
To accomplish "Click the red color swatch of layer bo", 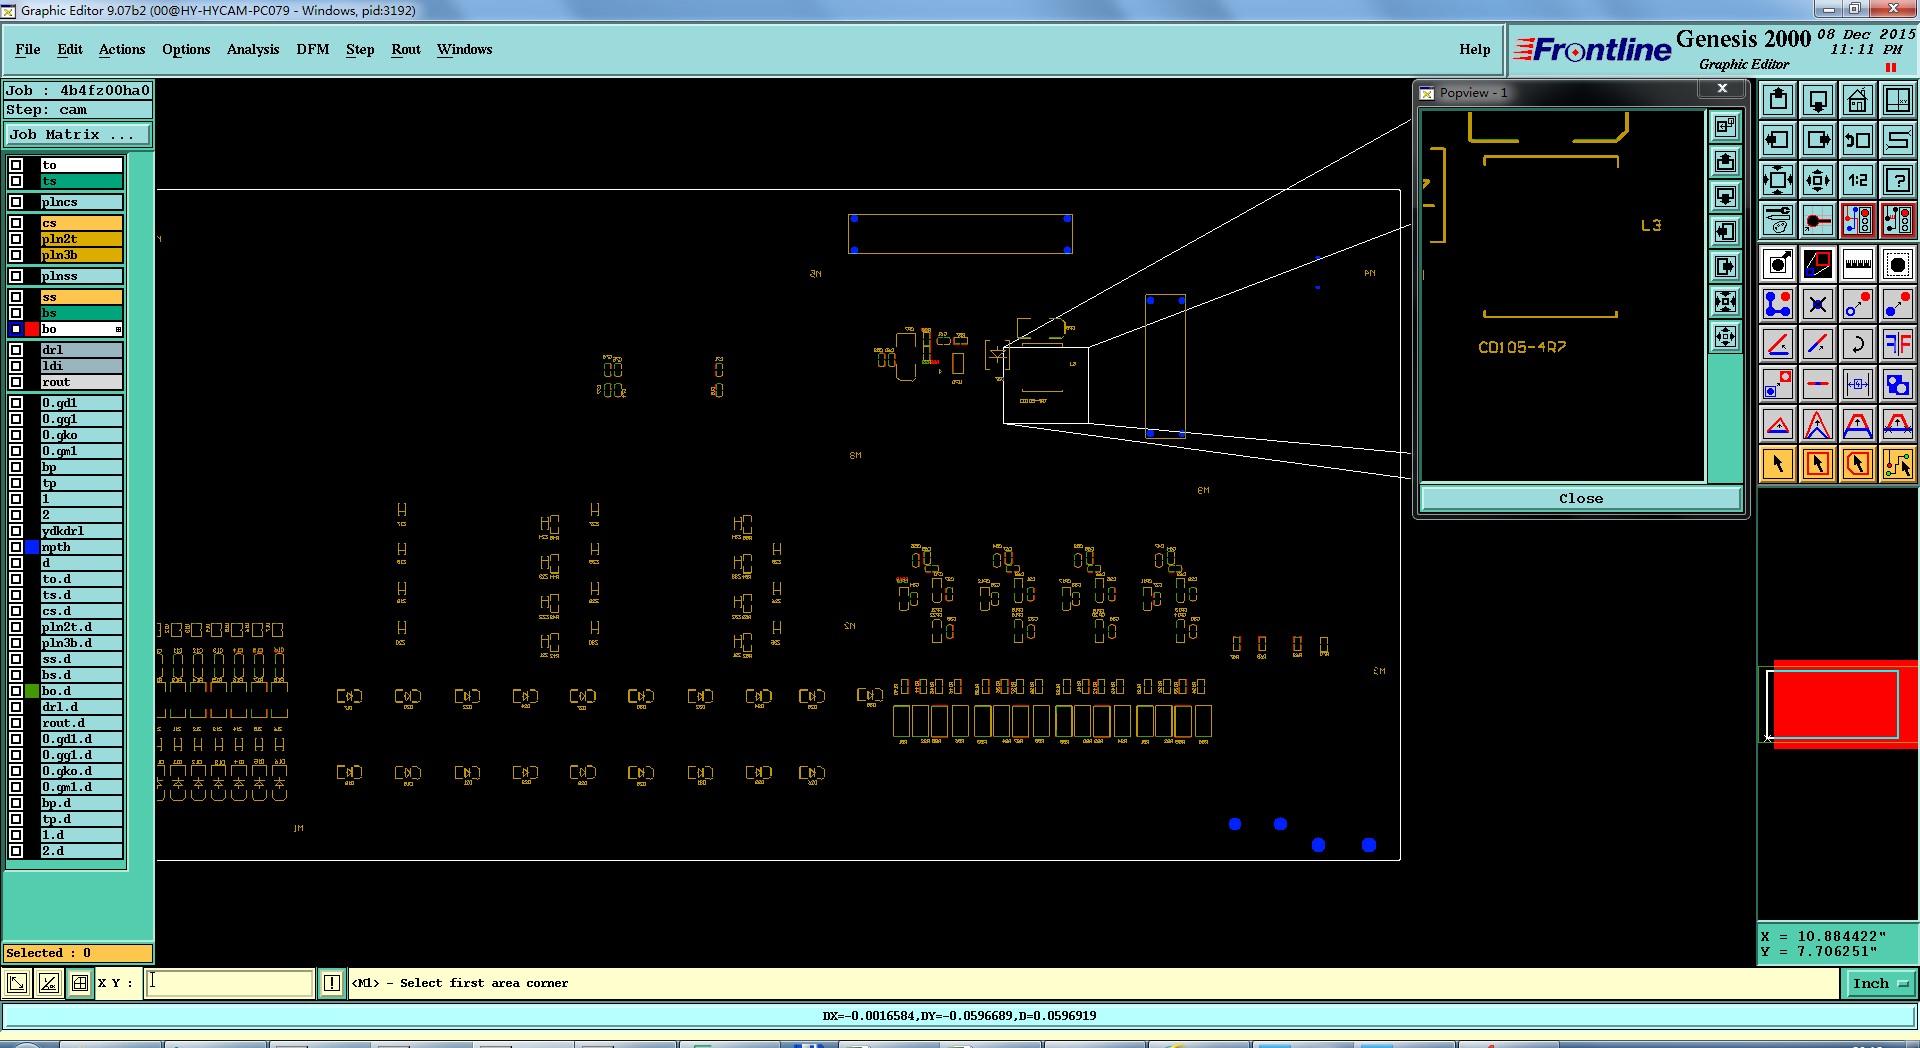I will (32, 329).
